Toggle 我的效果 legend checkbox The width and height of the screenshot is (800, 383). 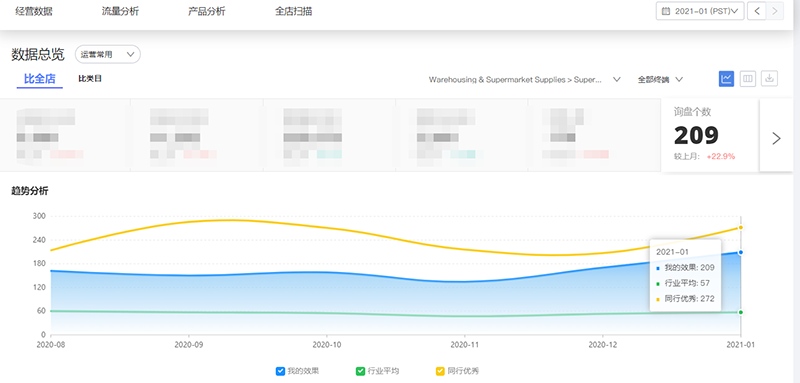(280, 371)
